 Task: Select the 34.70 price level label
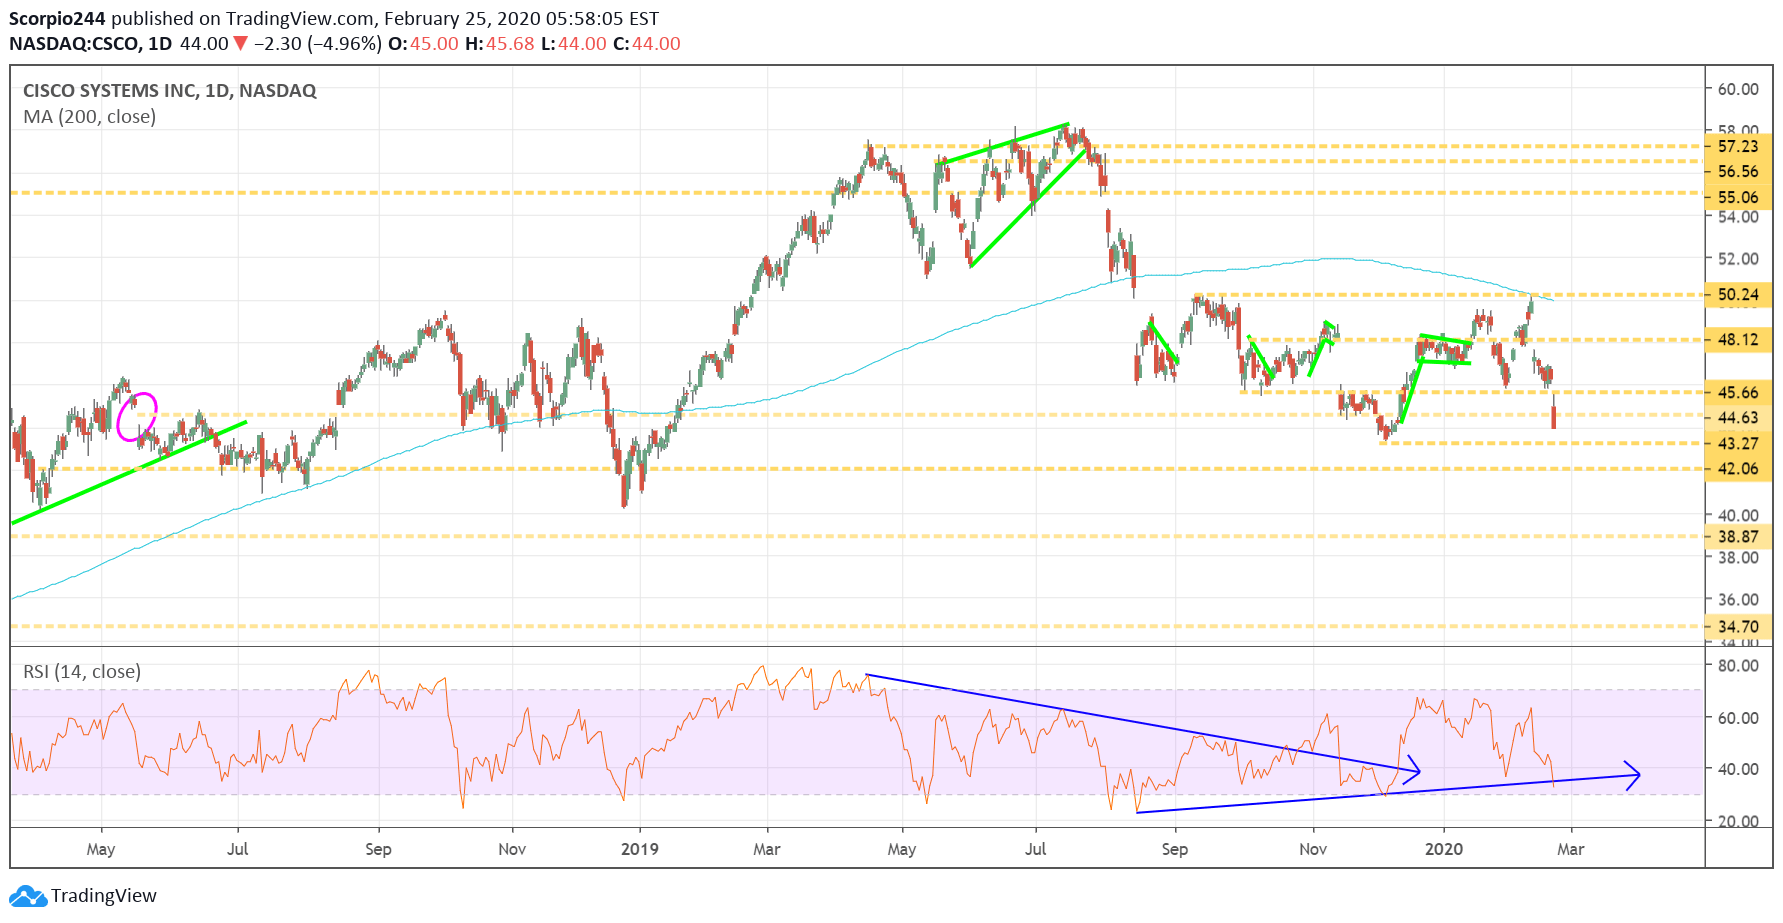pos(1738,627)
